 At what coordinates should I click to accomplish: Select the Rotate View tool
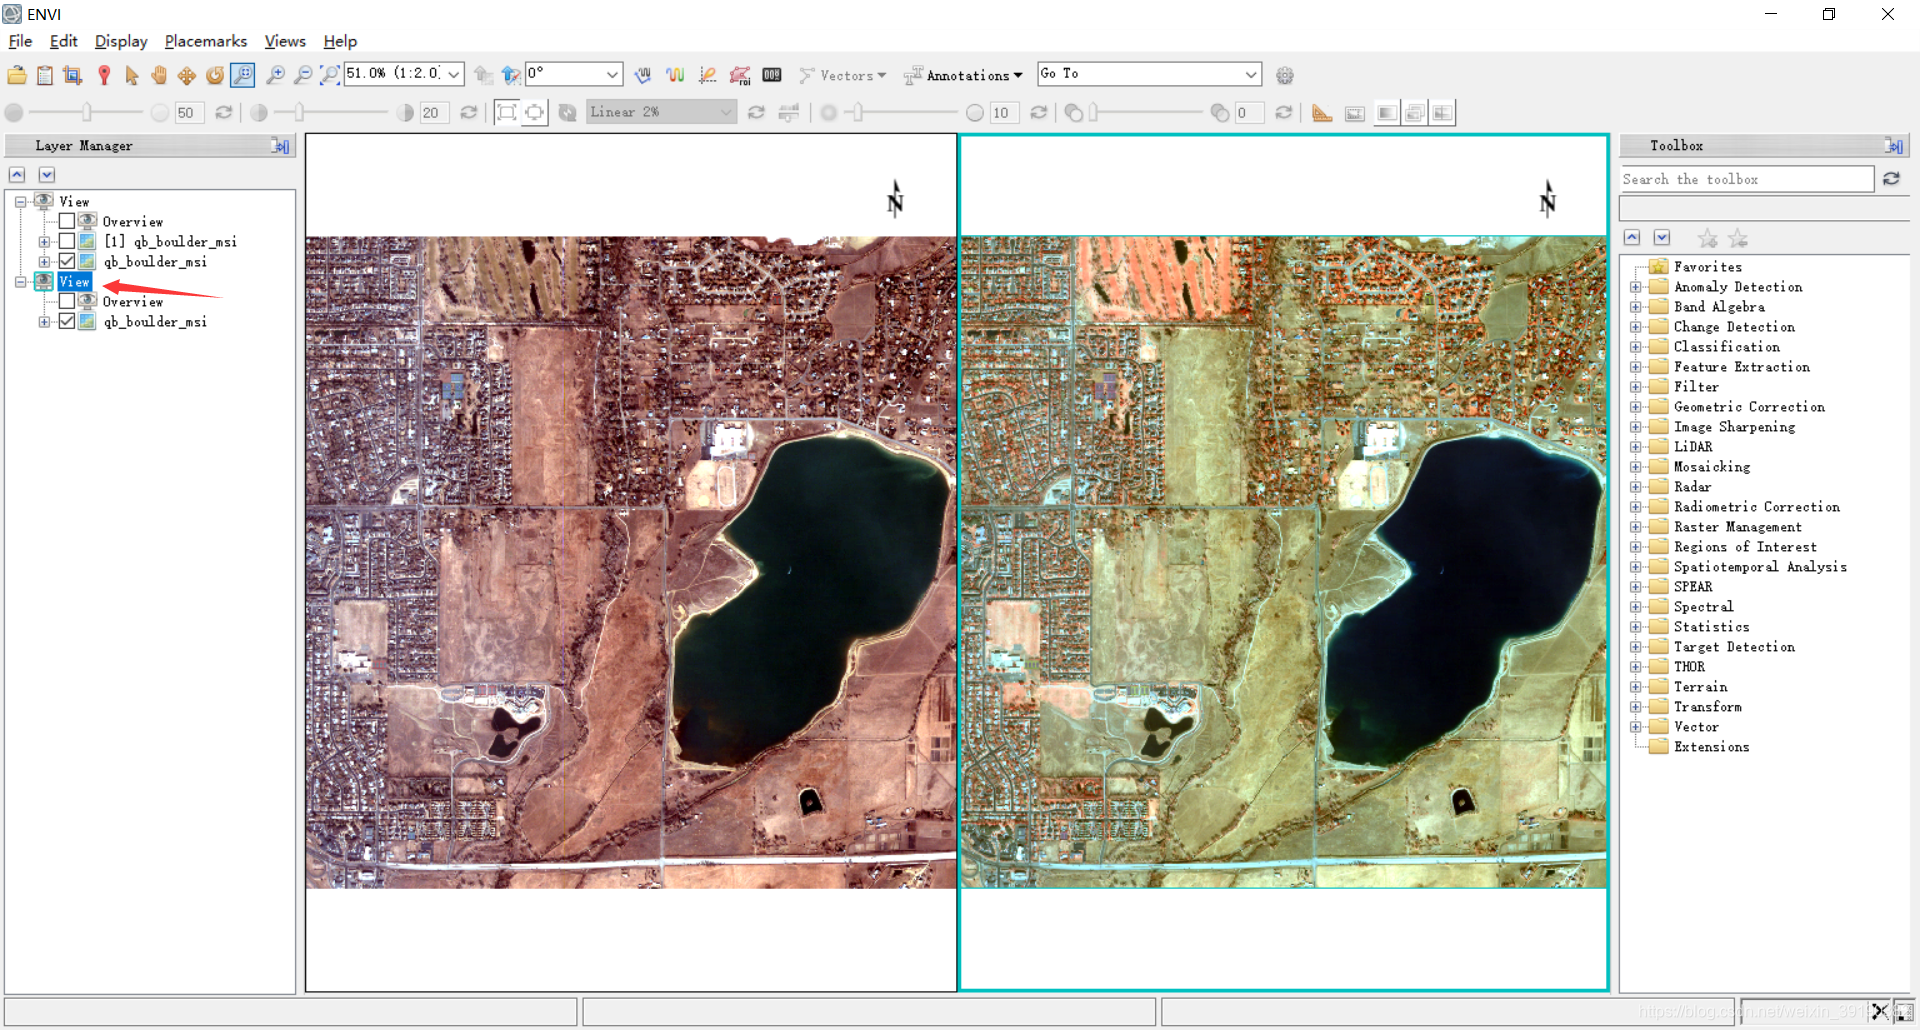215,75
